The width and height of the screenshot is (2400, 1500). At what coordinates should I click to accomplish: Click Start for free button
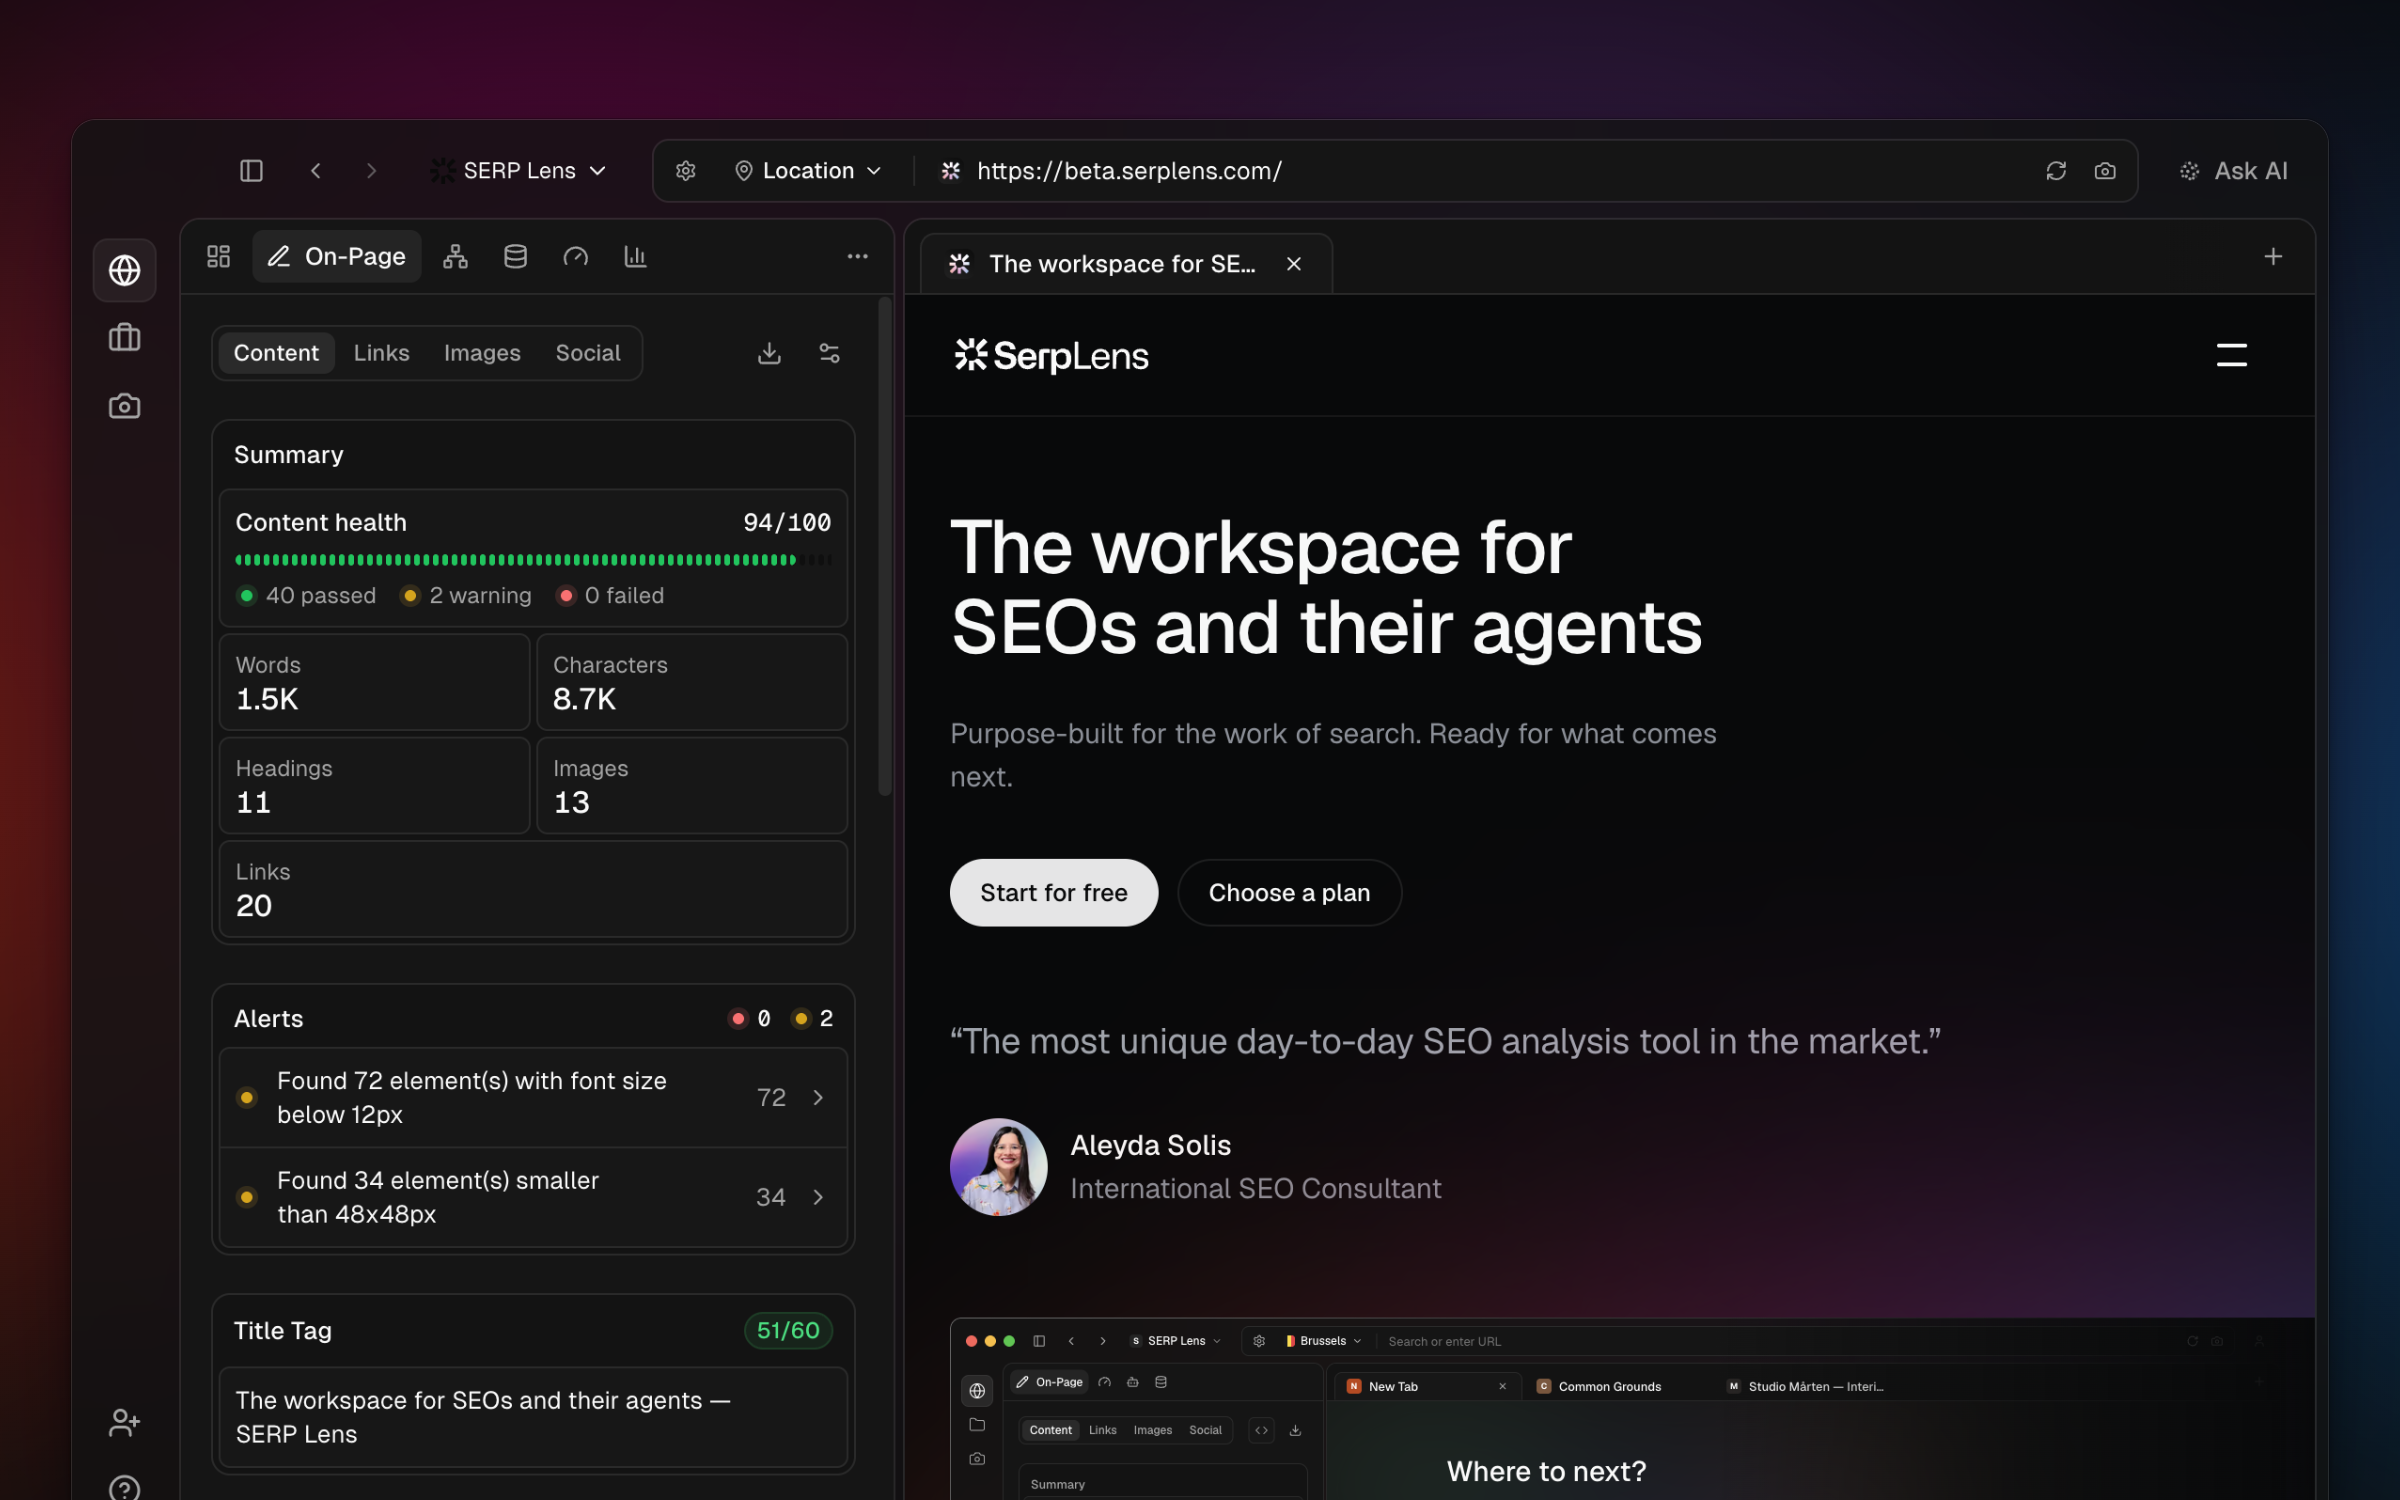coord(1054,893)
